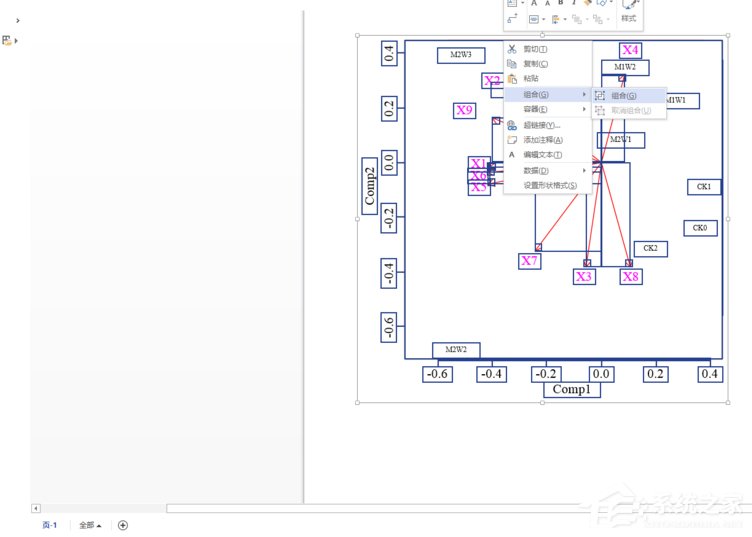The height and width of the screenshot is (537, 752).
Task: Select the X1 label shape
Action: (x=478, y=163)
